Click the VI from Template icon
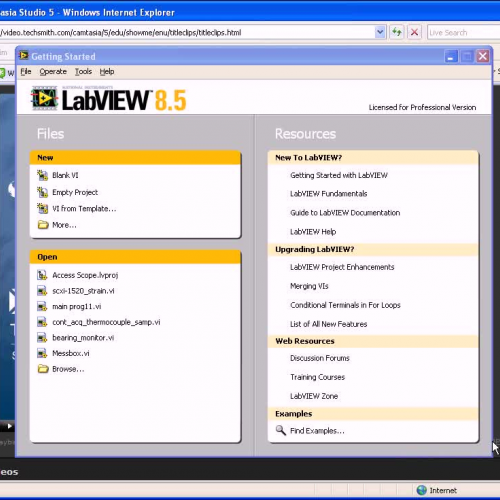The image size is (500, 500). coord(42,209)
